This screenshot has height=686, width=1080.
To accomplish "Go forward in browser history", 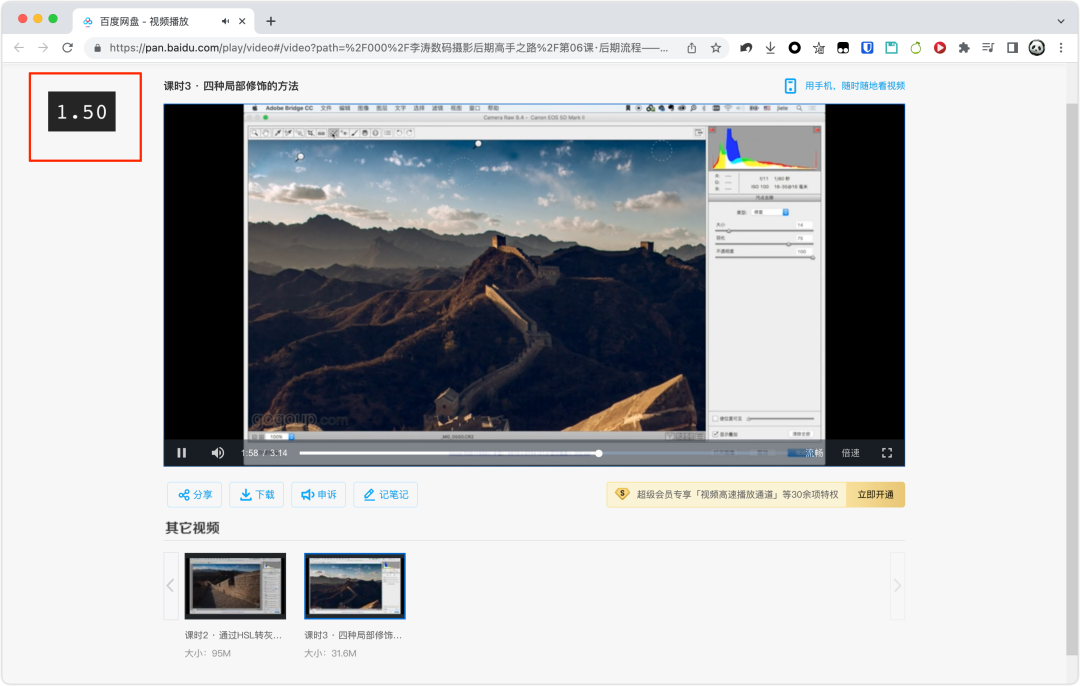I will click(43, 48).
